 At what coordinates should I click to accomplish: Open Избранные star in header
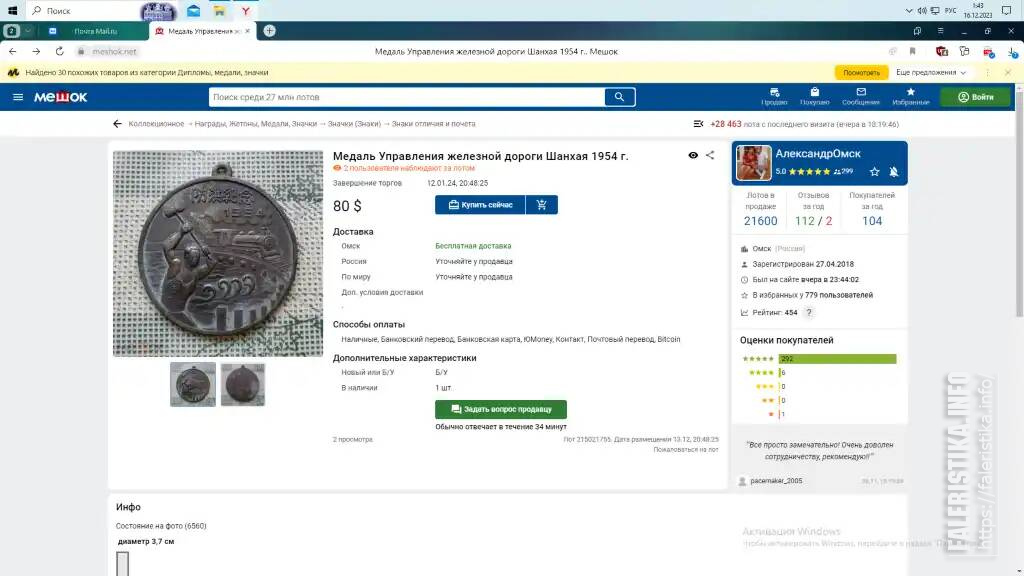tap(910, 96)
